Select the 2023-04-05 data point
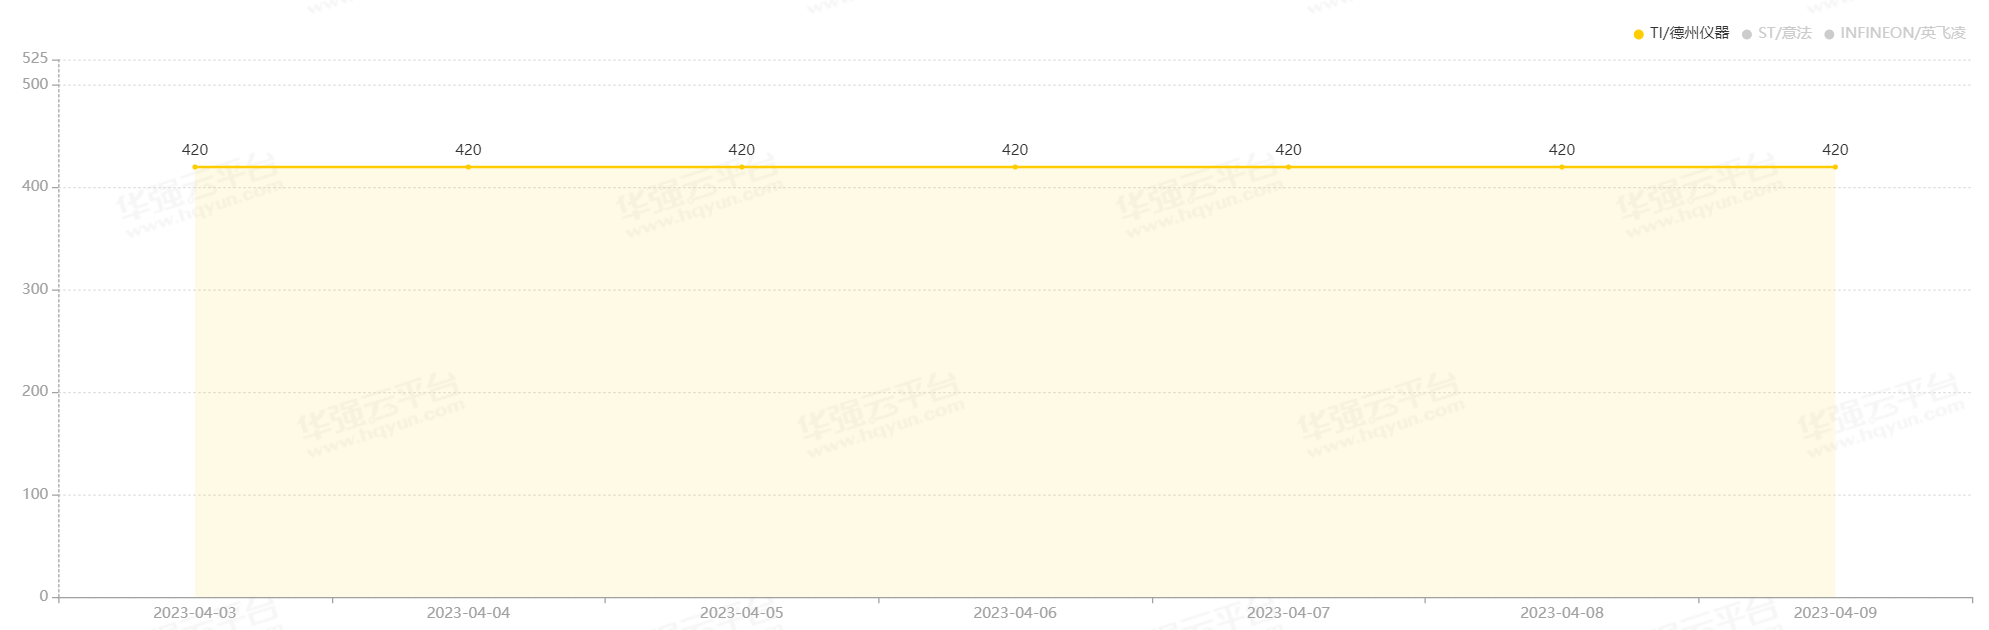1989x630 pixels. click(742, 167)
